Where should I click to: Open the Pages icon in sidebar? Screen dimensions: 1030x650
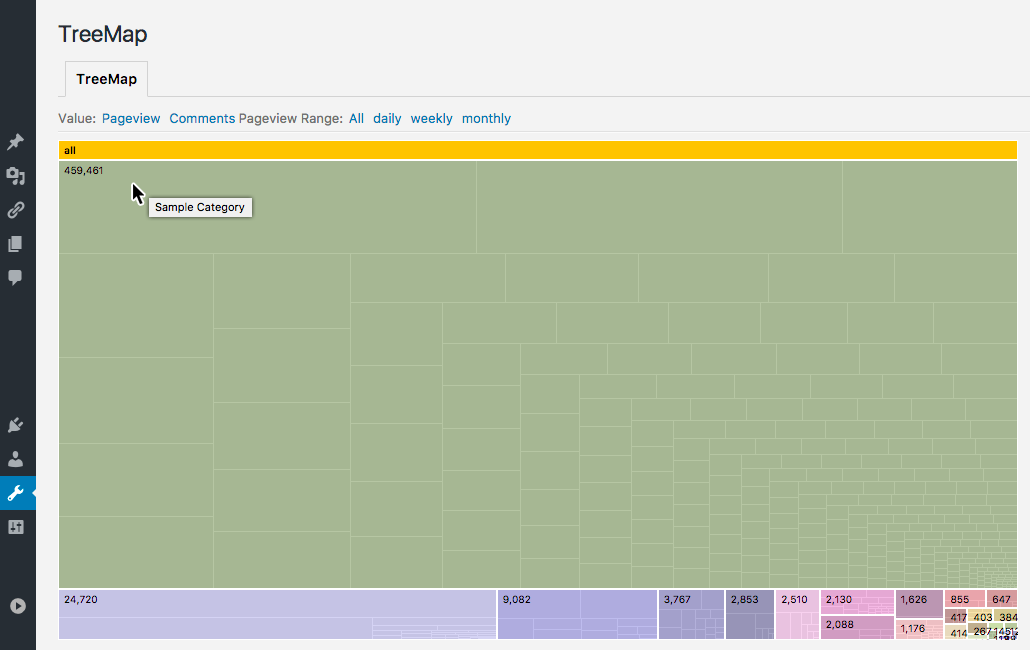coord(15,244)
